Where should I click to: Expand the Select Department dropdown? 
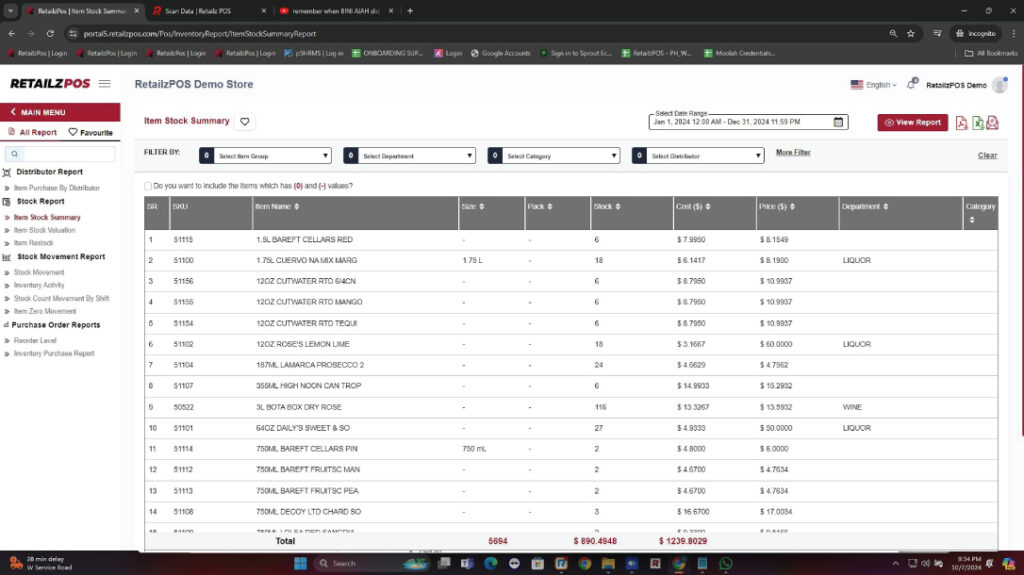click(x=409, y=156)
